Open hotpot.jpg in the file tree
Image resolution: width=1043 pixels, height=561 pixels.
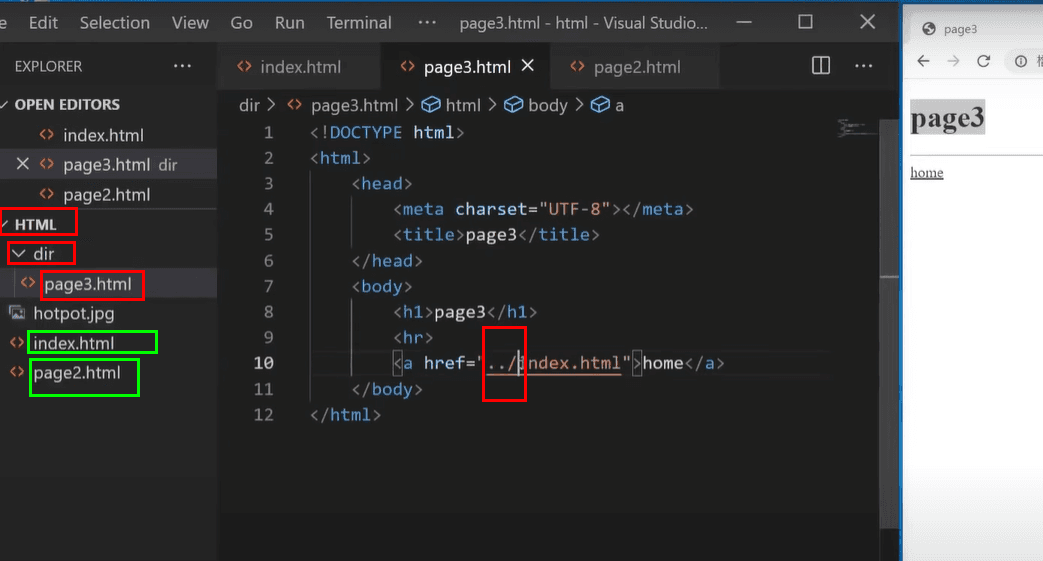[x=73, y=313]
